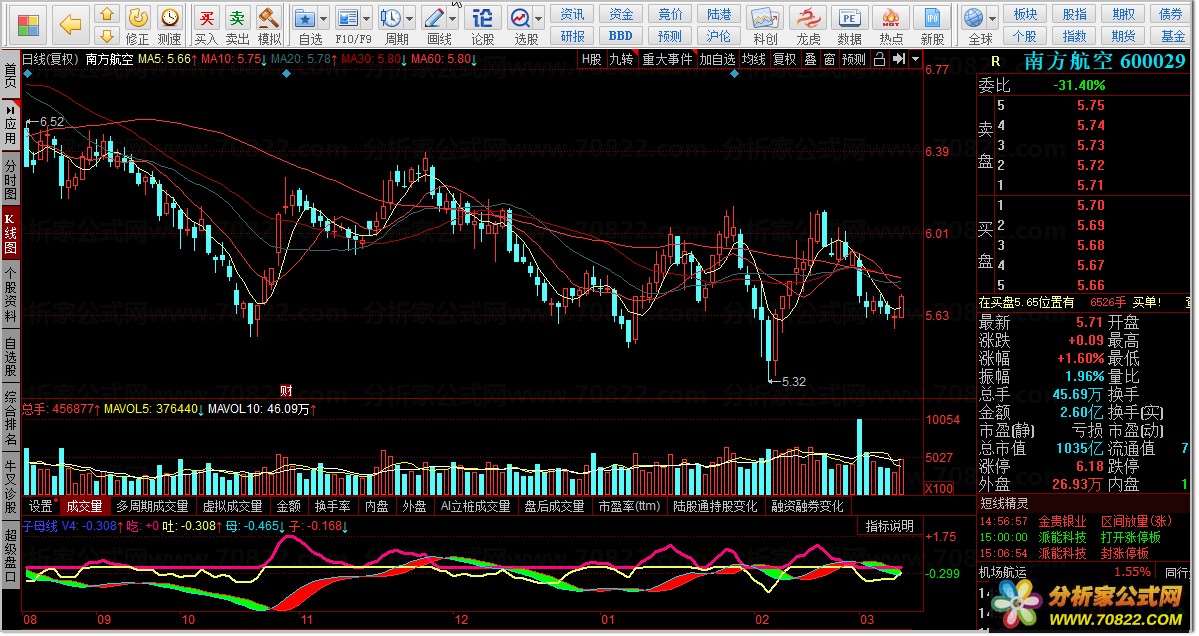Expand the 自选 dropdown arrow
The height and width of the screenshot is (636, 1199).
(324, 18)
